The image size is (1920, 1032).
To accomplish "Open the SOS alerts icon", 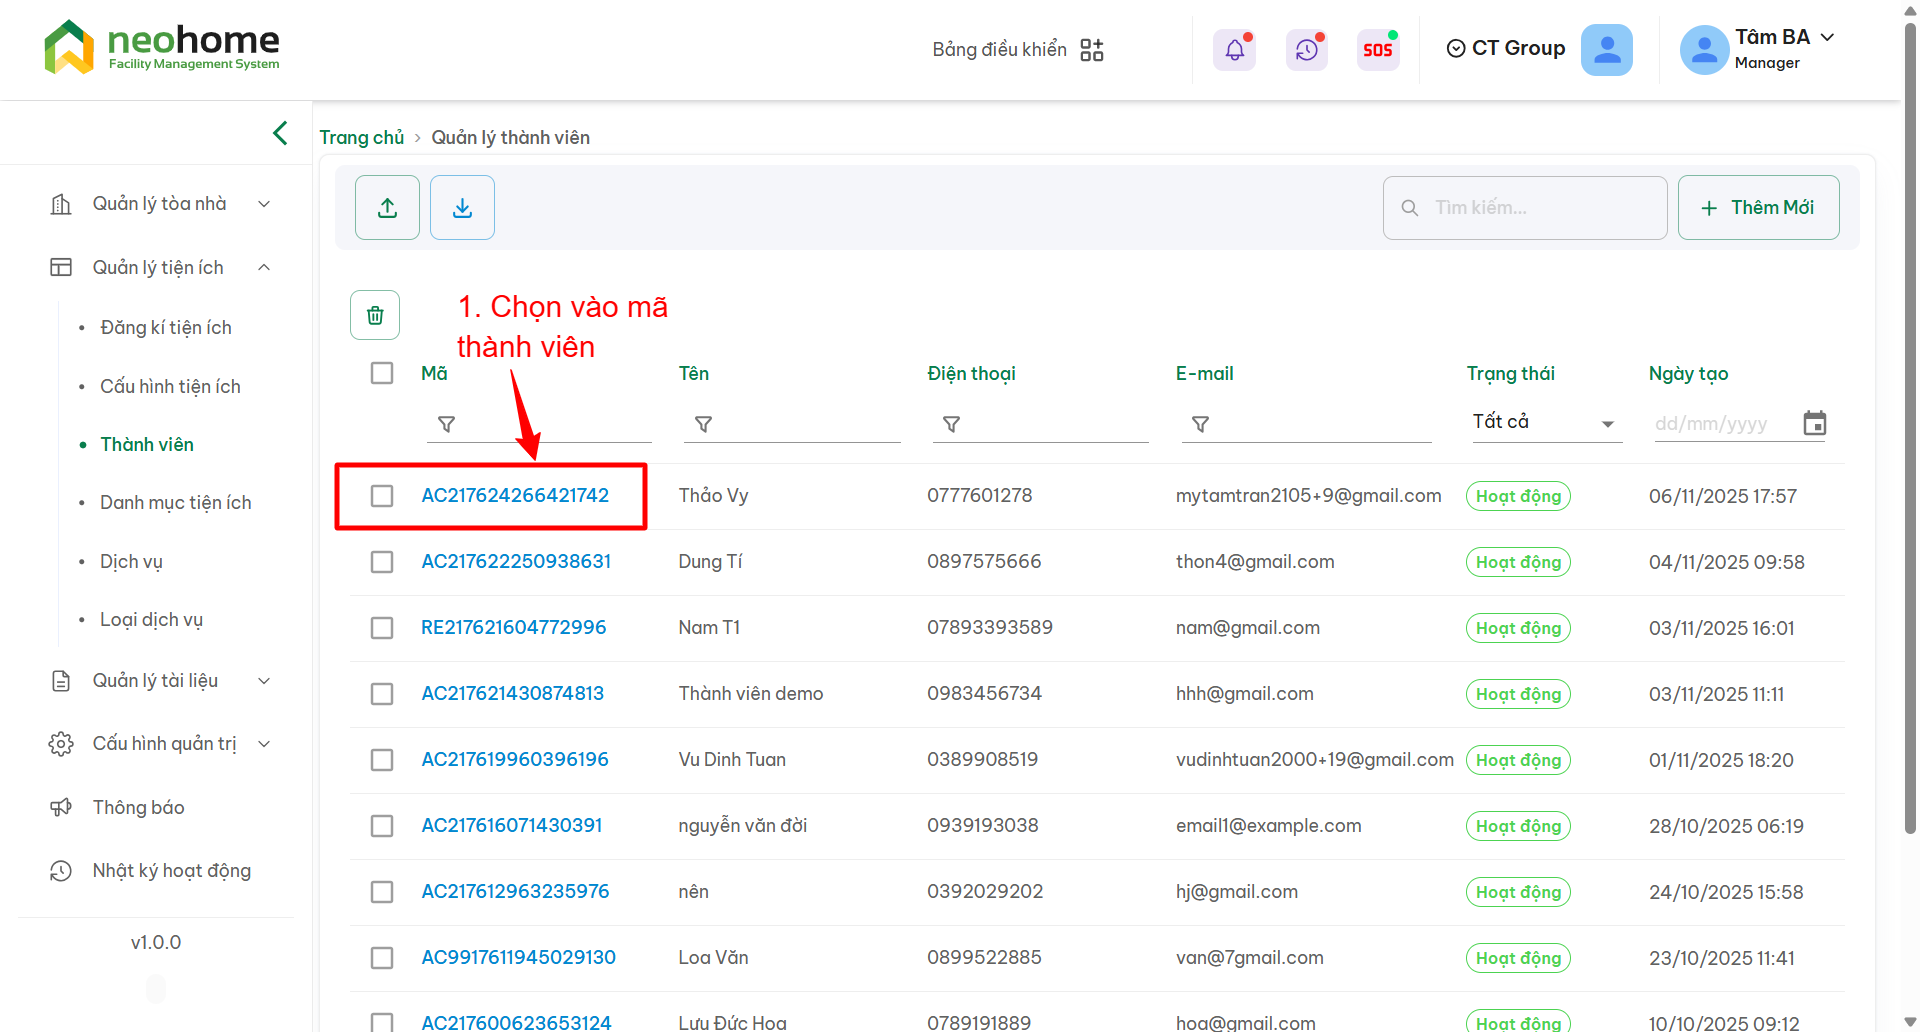I will coord(1377,49).
